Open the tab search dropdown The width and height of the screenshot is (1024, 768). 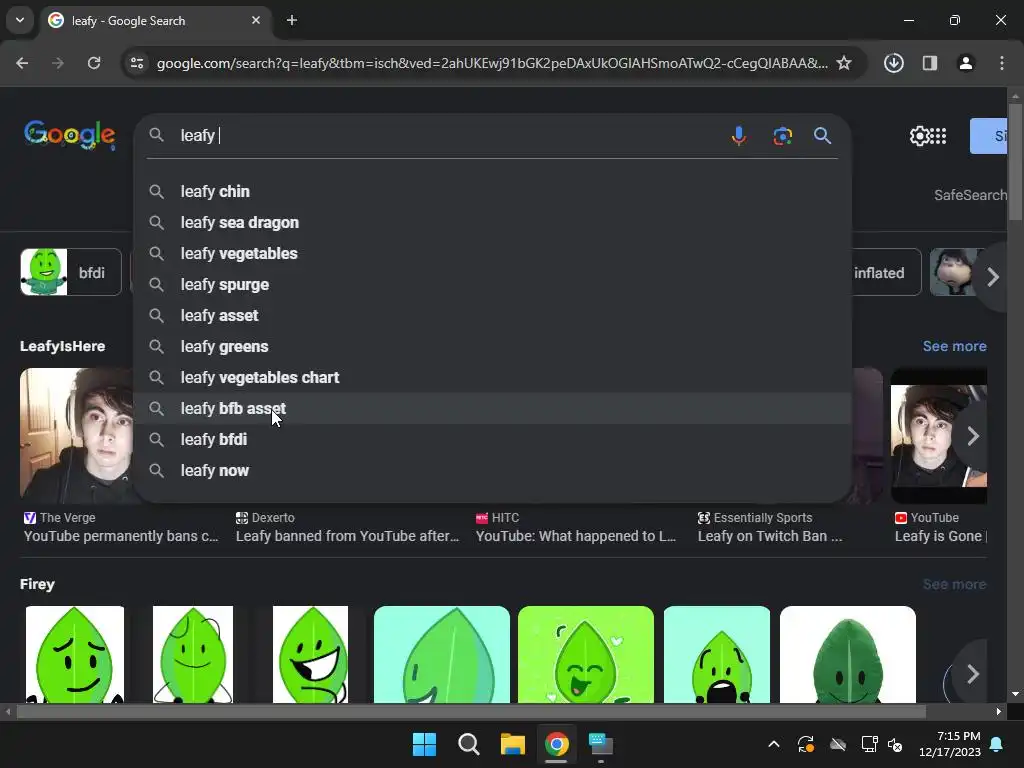point(20,20)
